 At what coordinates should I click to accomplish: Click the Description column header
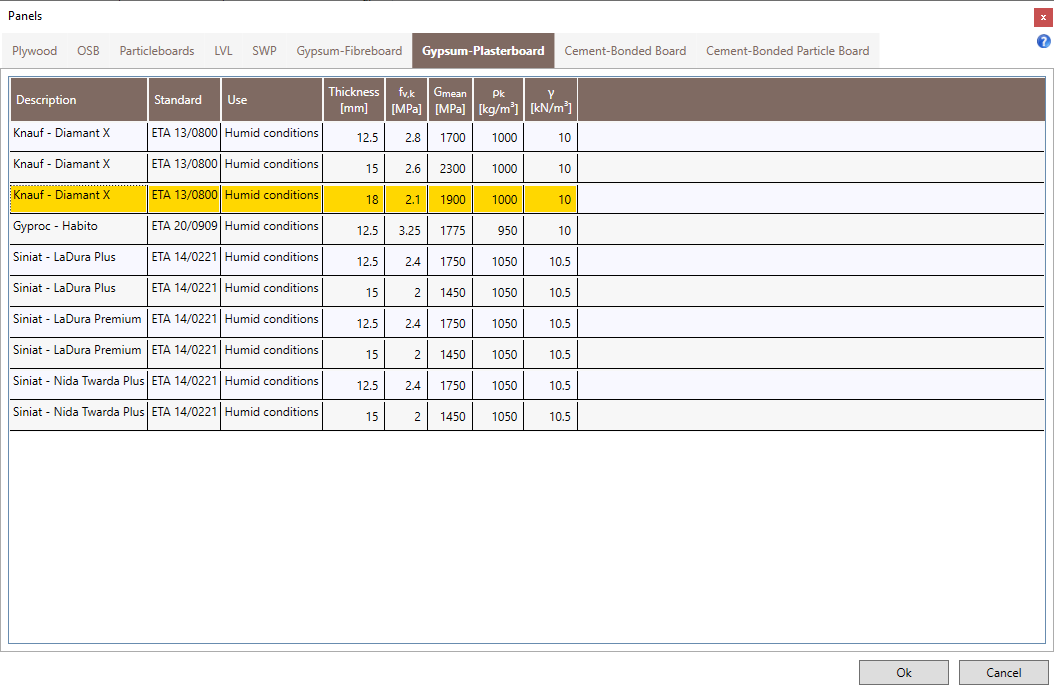pyautogui.click(x=79, y=100)
